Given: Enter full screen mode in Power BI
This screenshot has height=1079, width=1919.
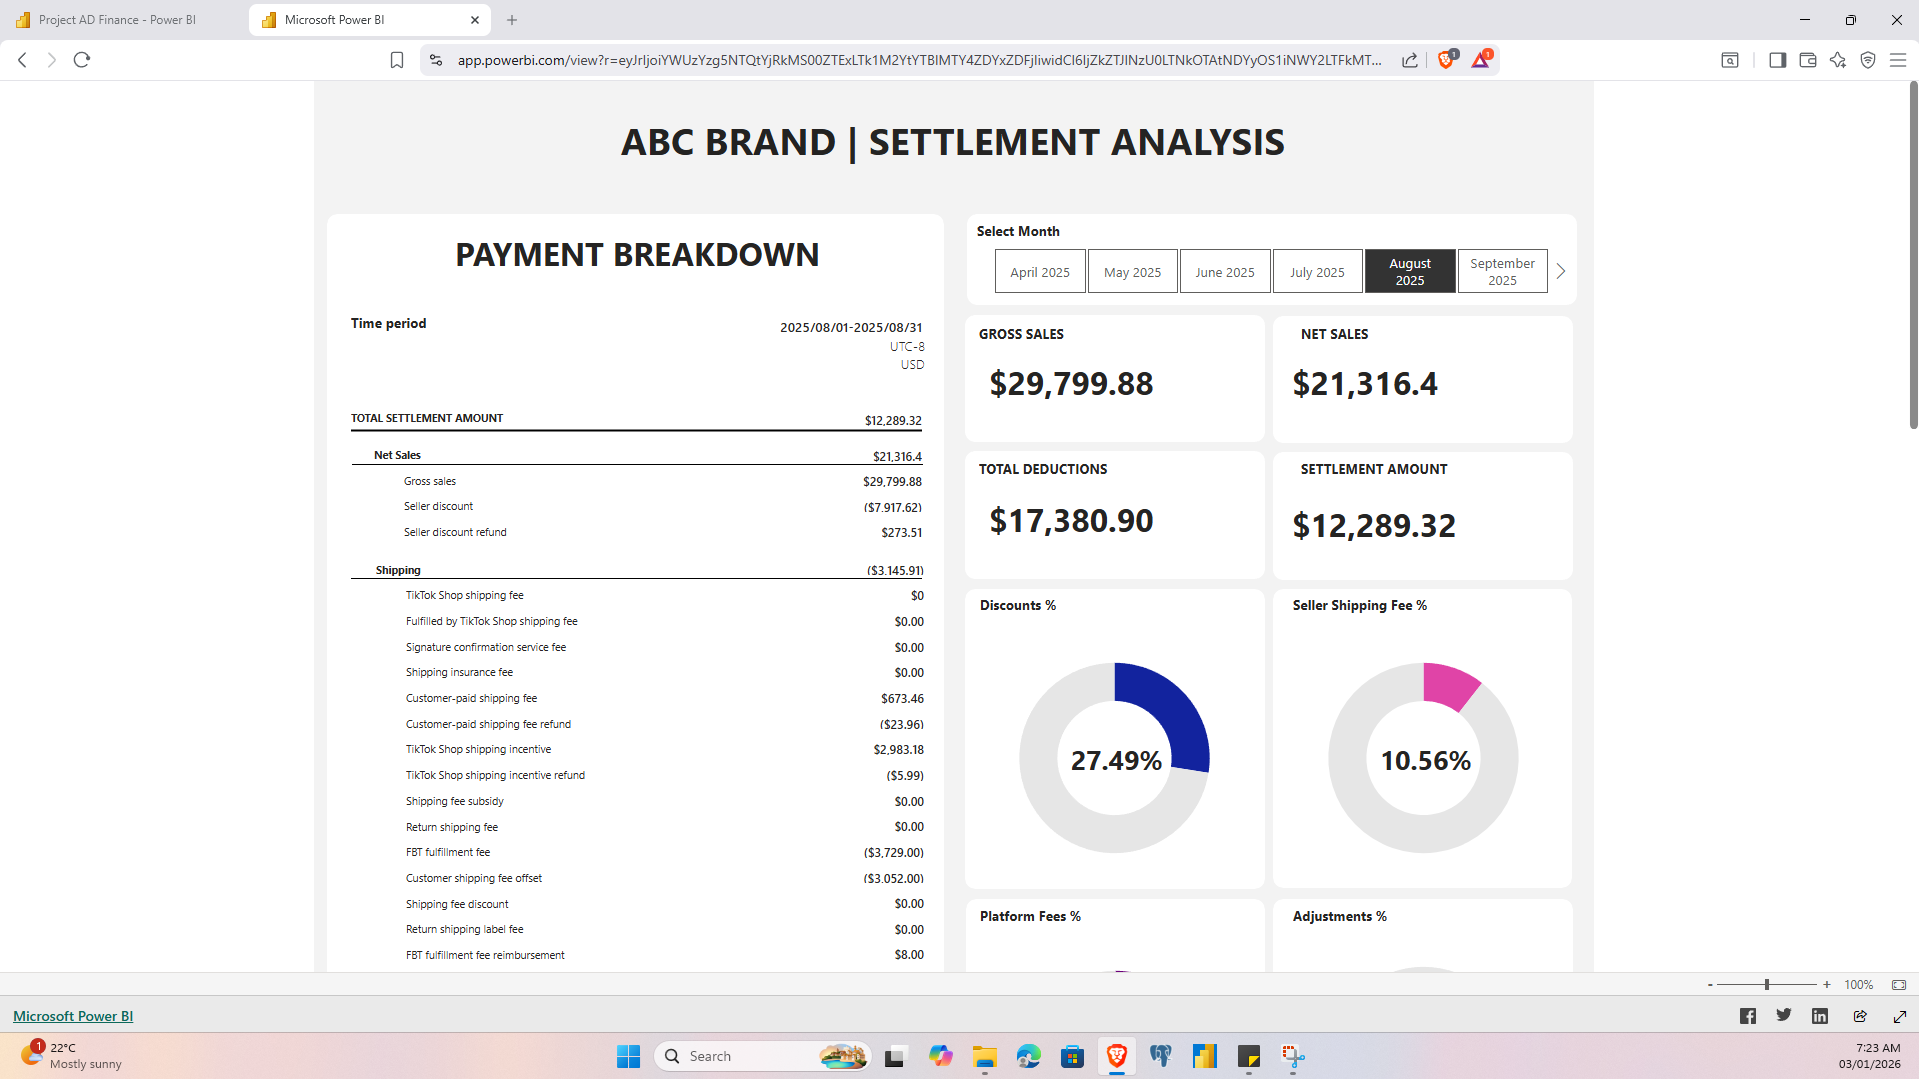Looking at the screenshot, I should [1899, 1016].
